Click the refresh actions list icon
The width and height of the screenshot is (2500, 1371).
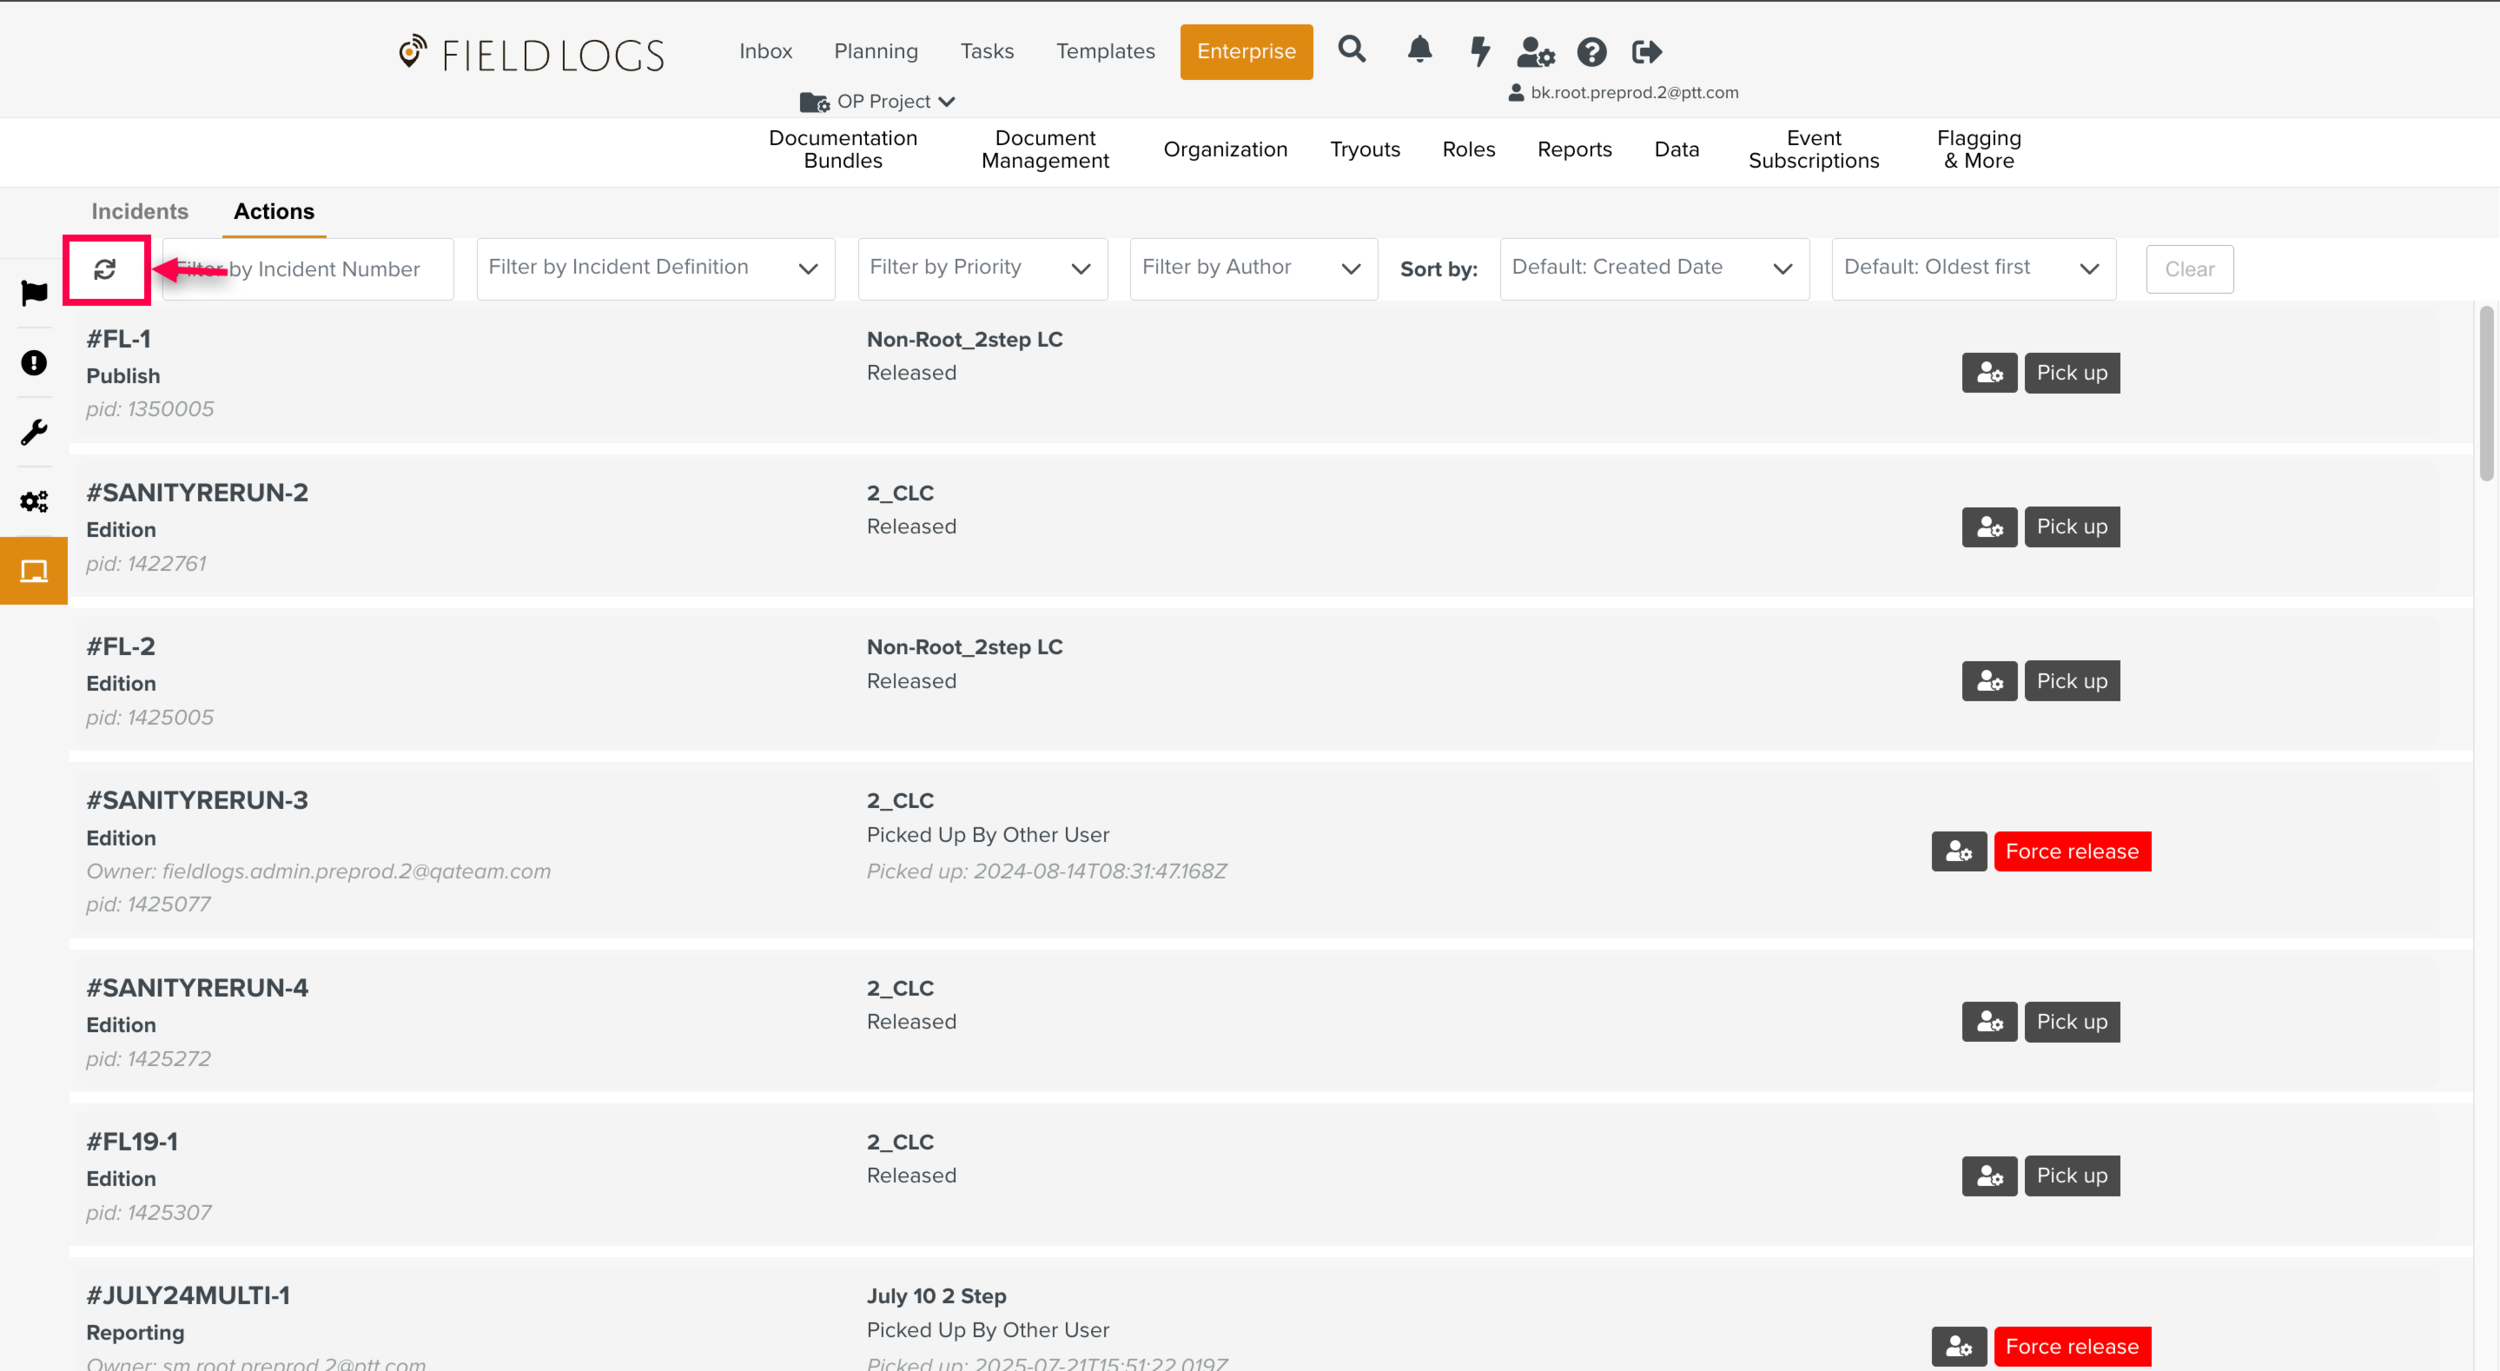point(105,269)
